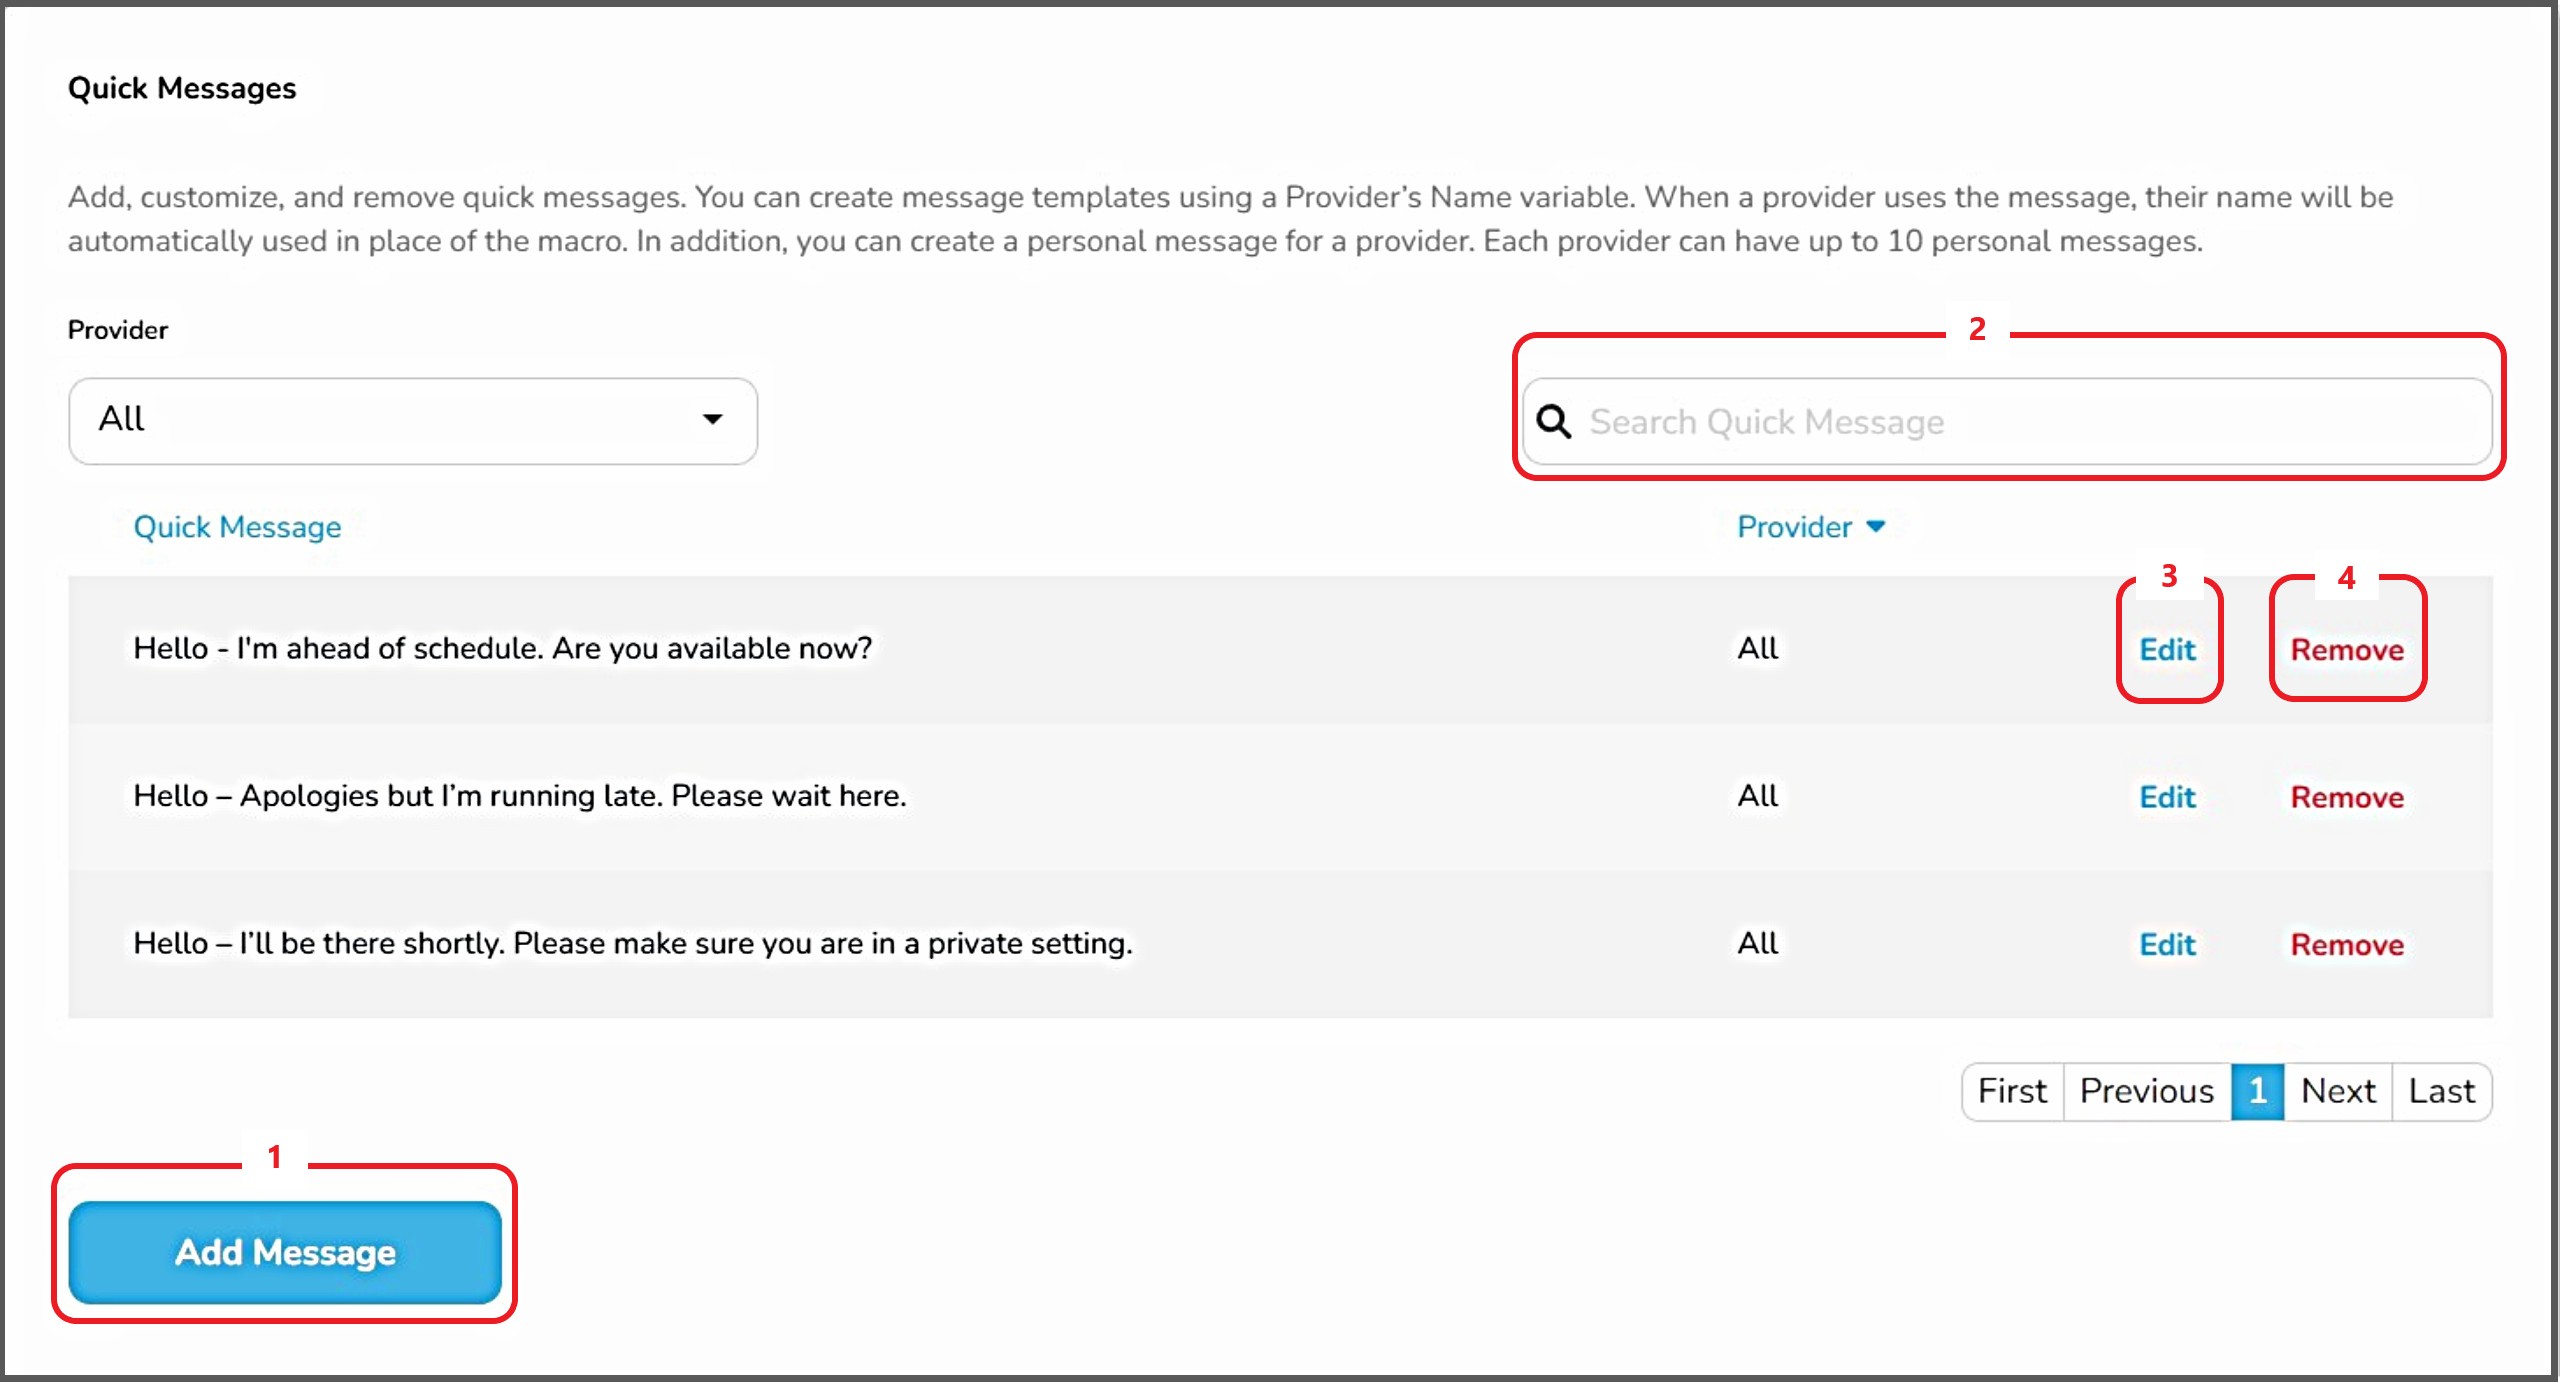Edit the 'be there shortly' message
The image size is (2560, 1382).
tap(2167, 944)
